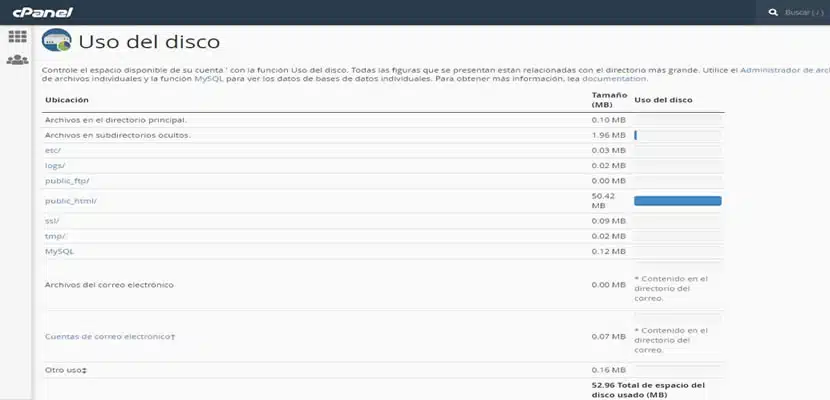
Task: Click the MySQL entry in the table
Action: (x=59, y=251)
